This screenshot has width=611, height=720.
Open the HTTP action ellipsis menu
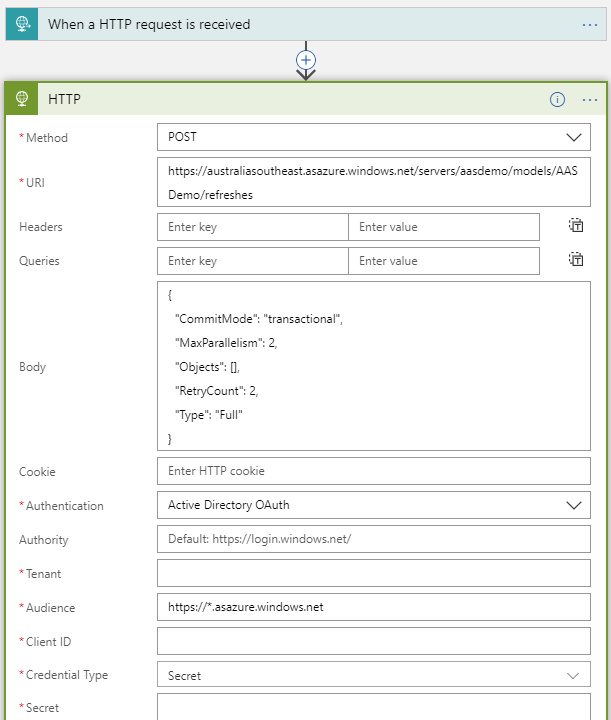coord(590,99)
